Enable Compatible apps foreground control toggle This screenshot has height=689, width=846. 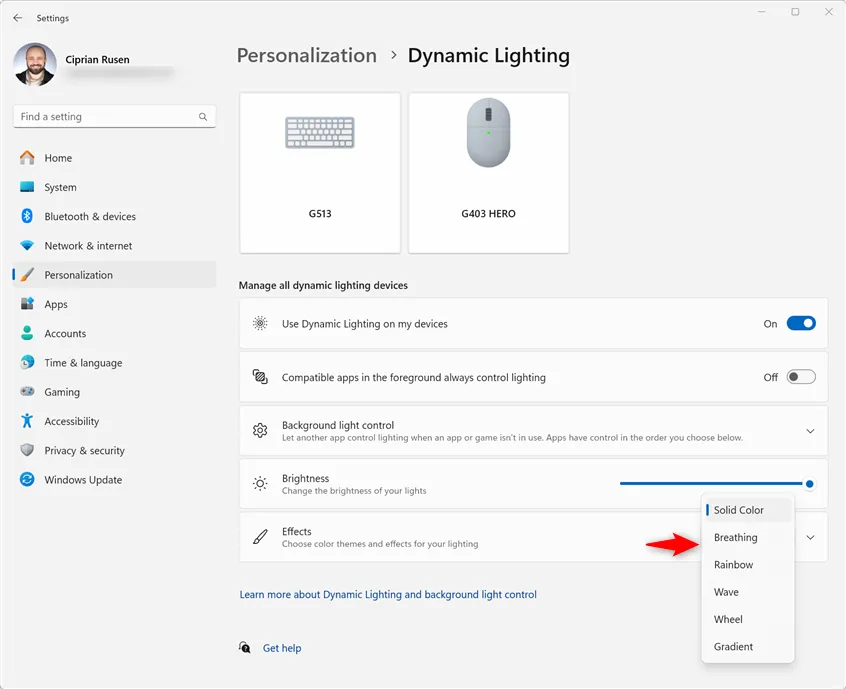tap(800, 377)
